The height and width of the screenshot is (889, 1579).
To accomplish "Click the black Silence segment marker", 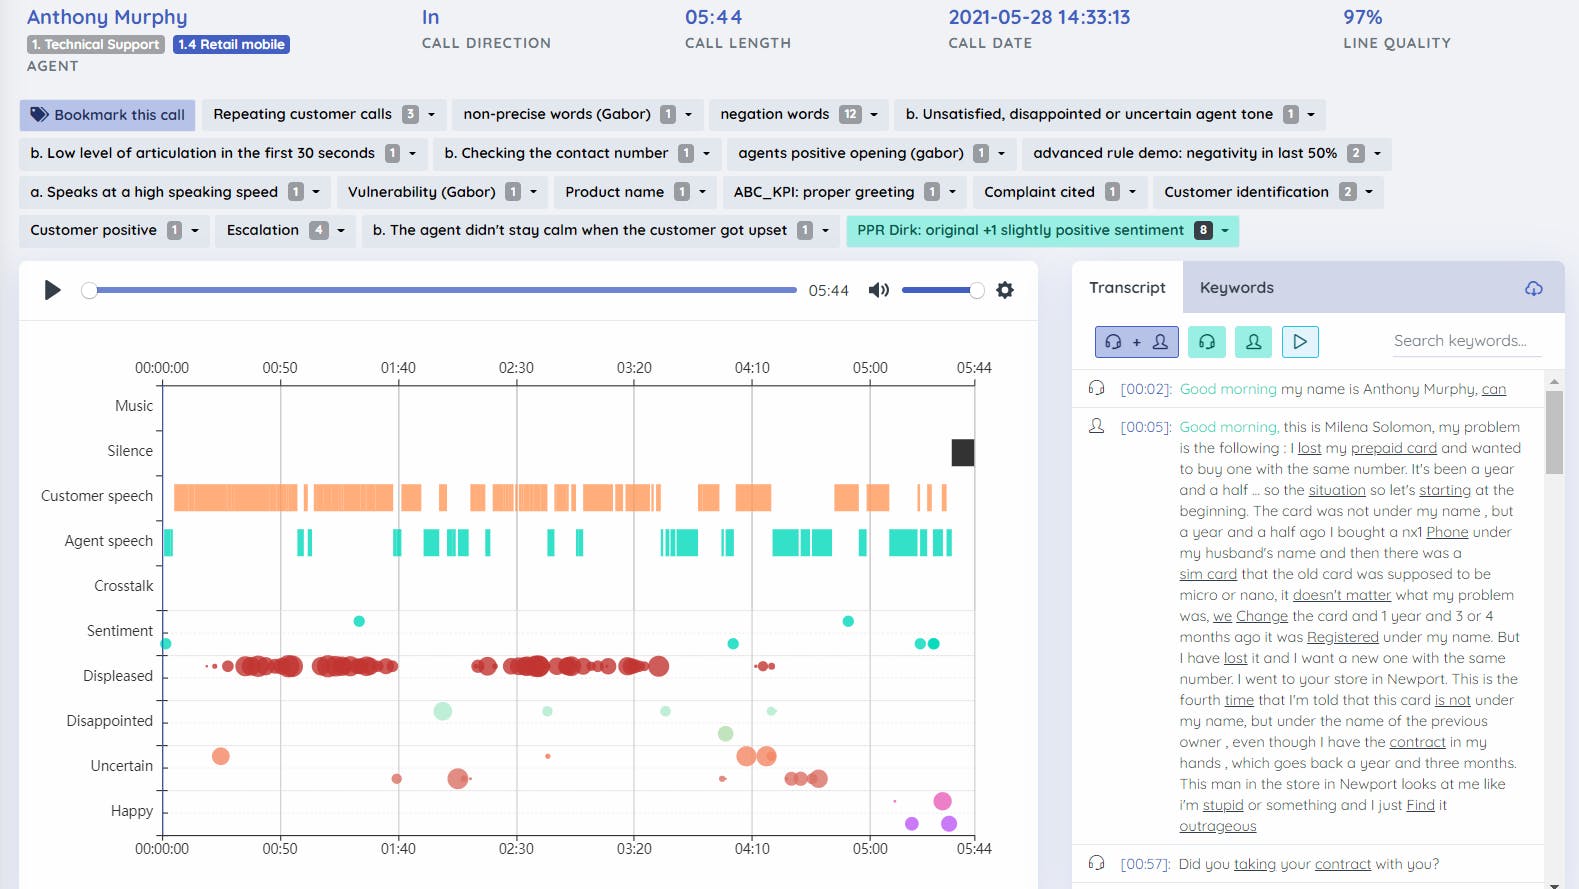I will click(x=962, y=452).
